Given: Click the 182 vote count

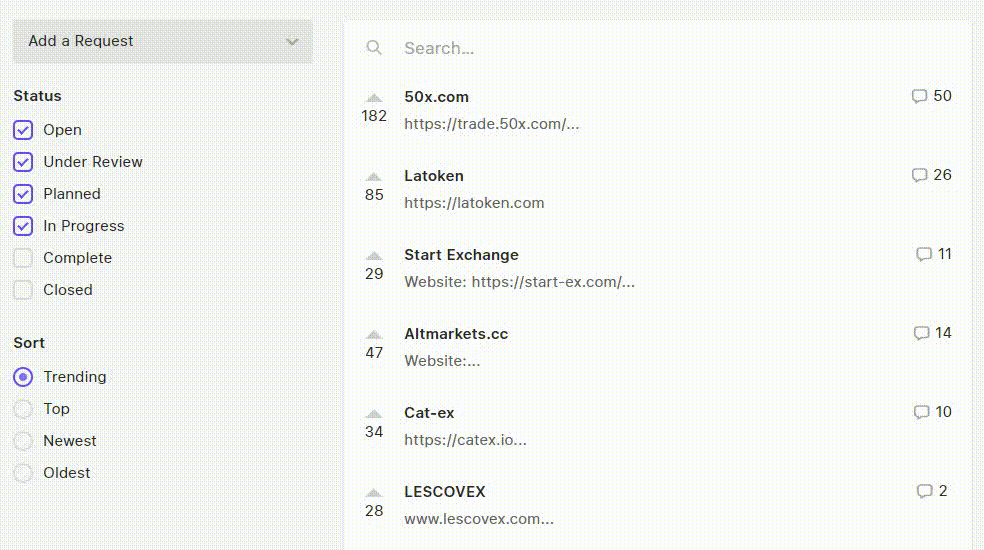Looking at the screenshot, I should pos(374,116).
